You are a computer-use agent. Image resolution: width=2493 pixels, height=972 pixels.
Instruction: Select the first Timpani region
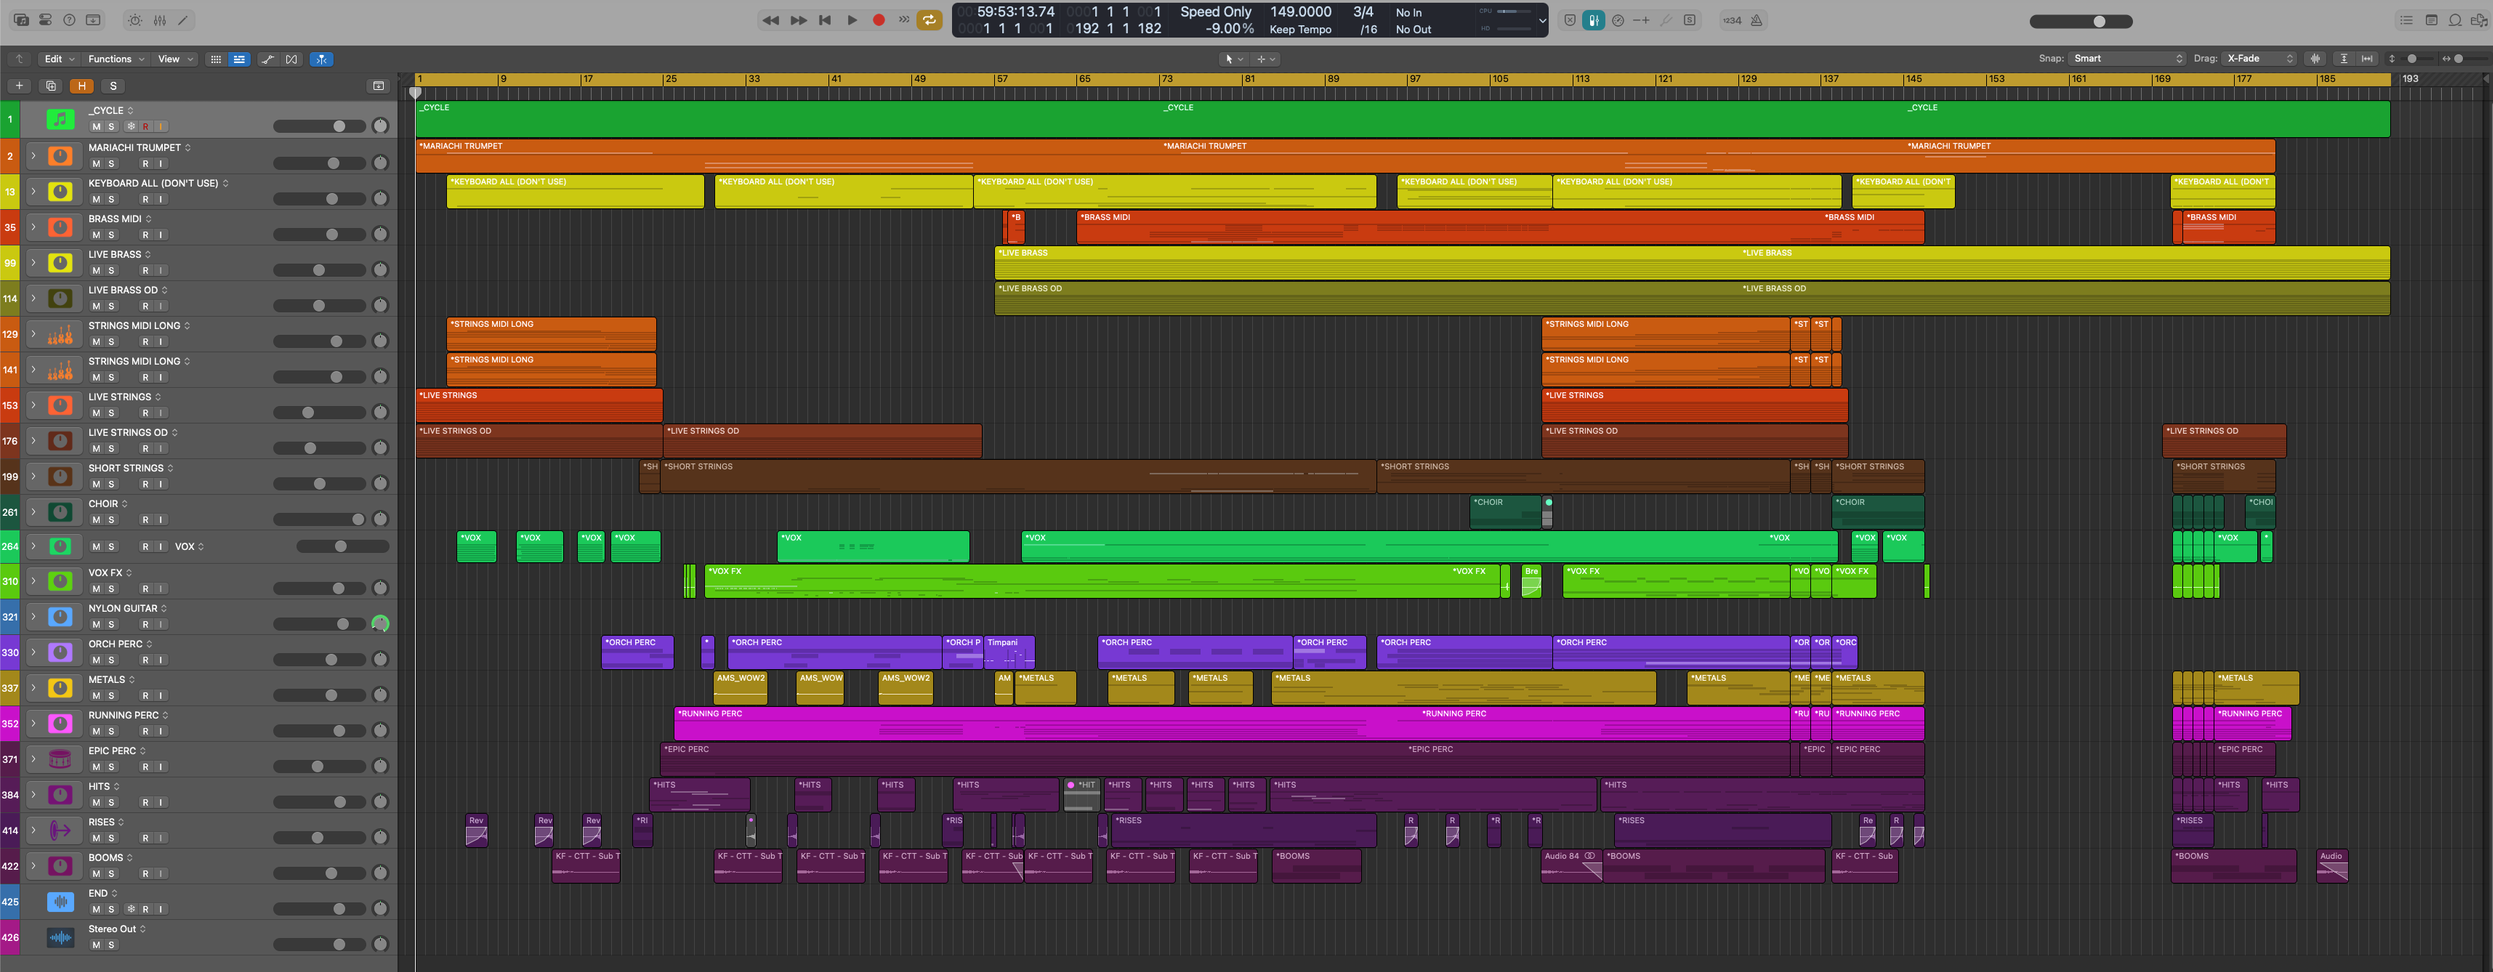[1009, 652]
